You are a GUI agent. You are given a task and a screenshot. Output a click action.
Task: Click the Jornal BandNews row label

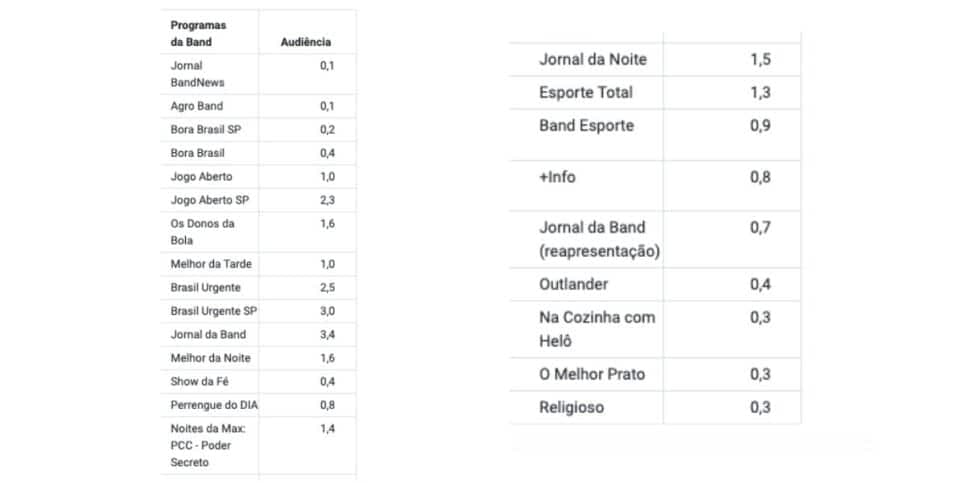(197, 74)
